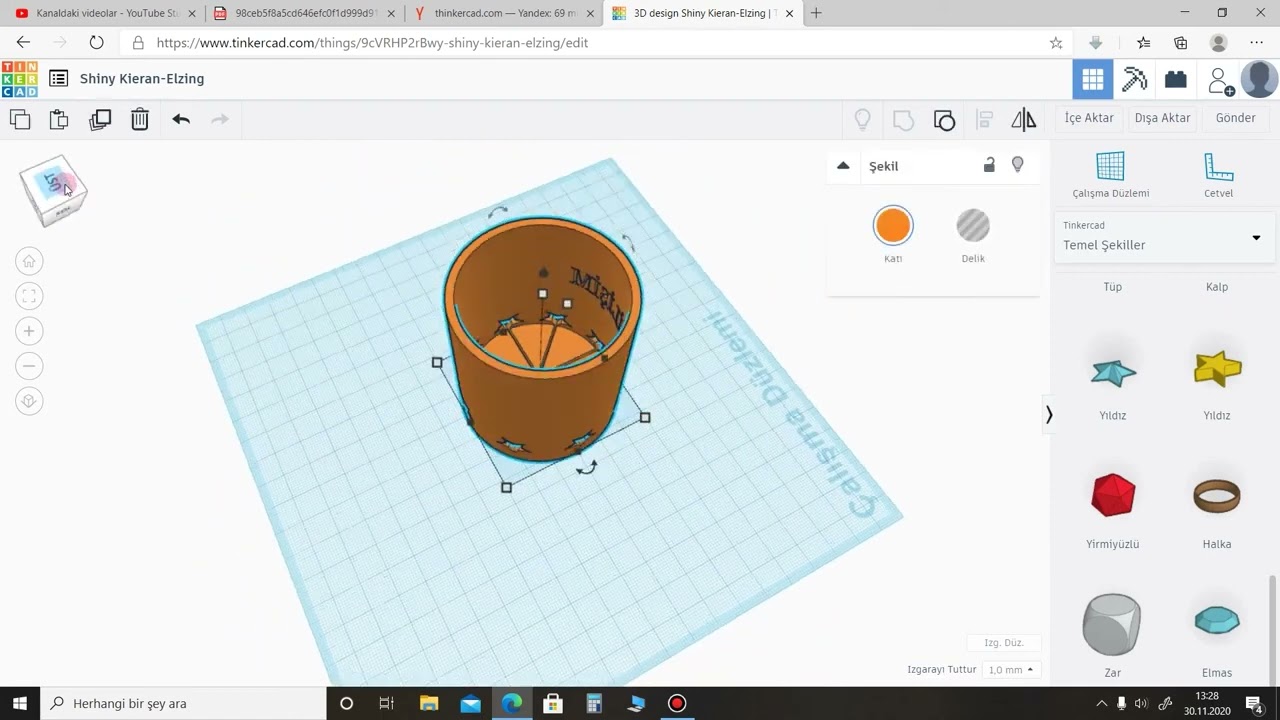This screenshot has width=1280, height=720.
Task: Click the view cube
Action: click(54, 189)
